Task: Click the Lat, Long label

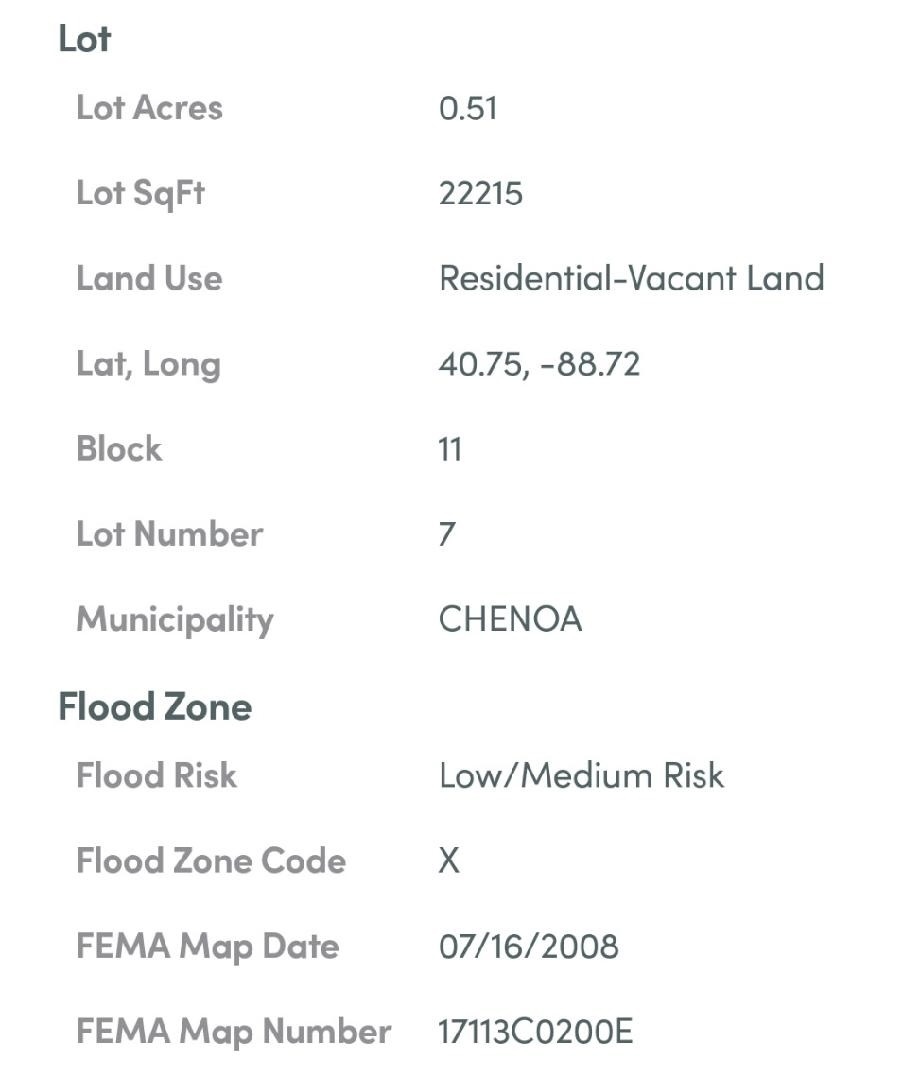Action: pyautogui.click(x=148, y=364)
